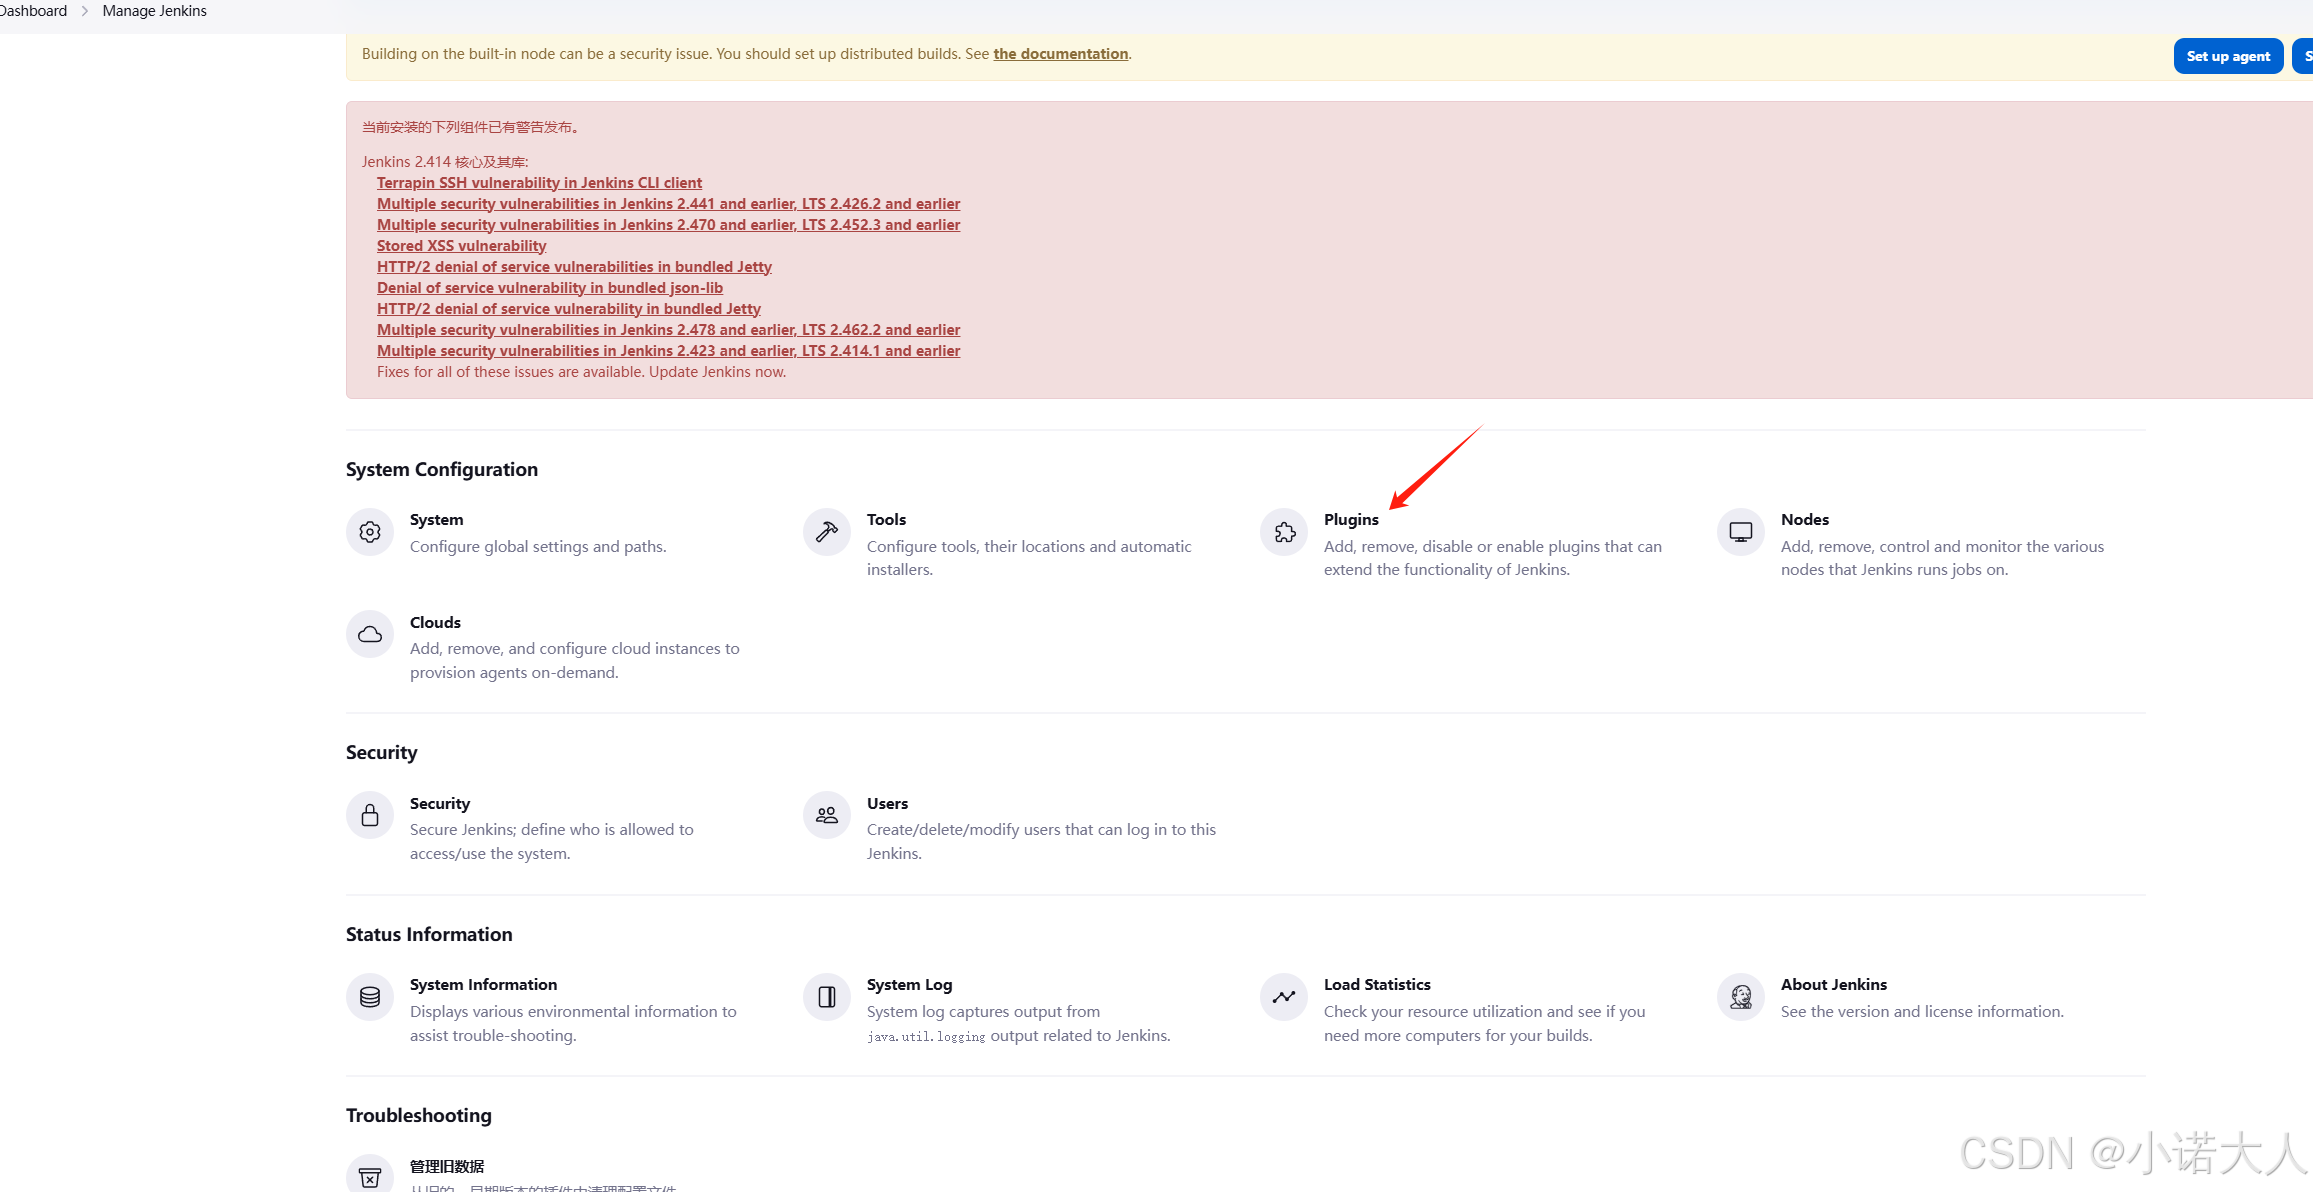Image resolution: width=2313 pixels, height=1192 pixels.
Task: Click the System gear icon
Action: tap(370, 532)
